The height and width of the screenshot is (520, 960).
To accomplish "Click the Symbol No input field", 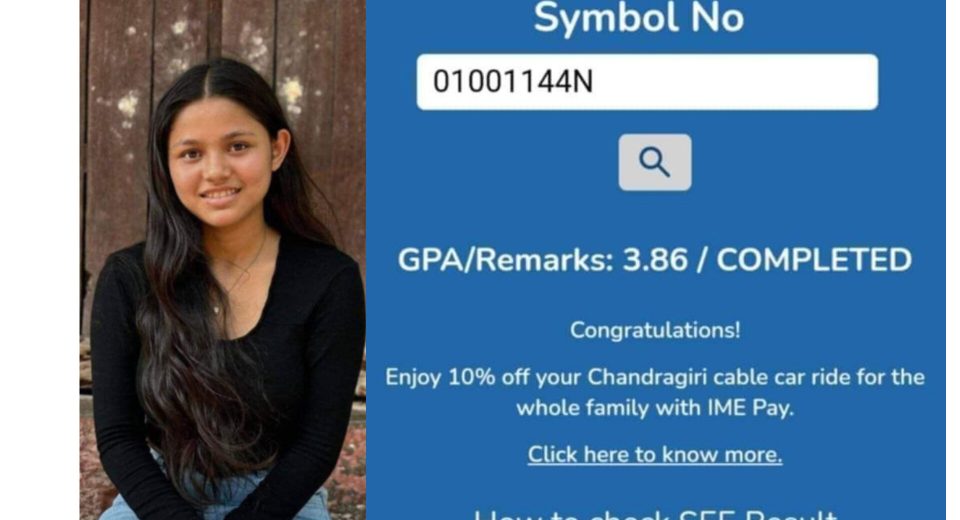I will [647, 82].
